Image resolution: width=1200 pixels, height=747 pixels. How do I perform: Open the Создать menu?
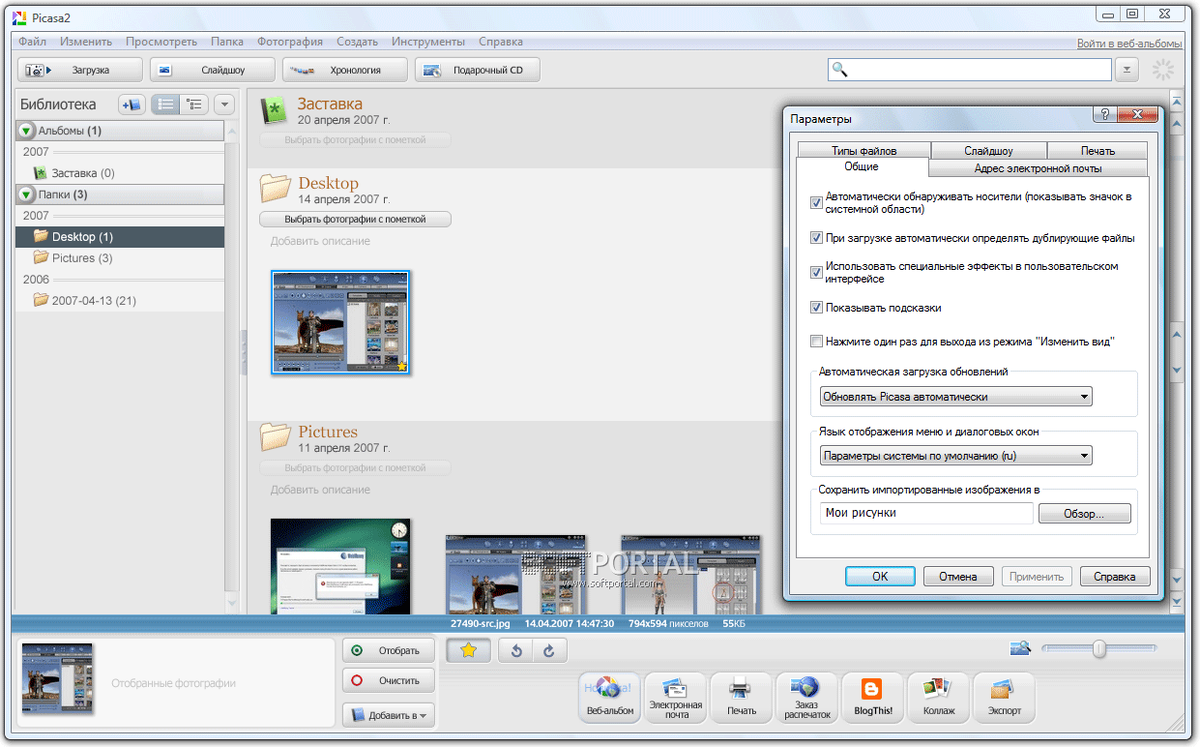pyautogui.click(x=357, y=42)
